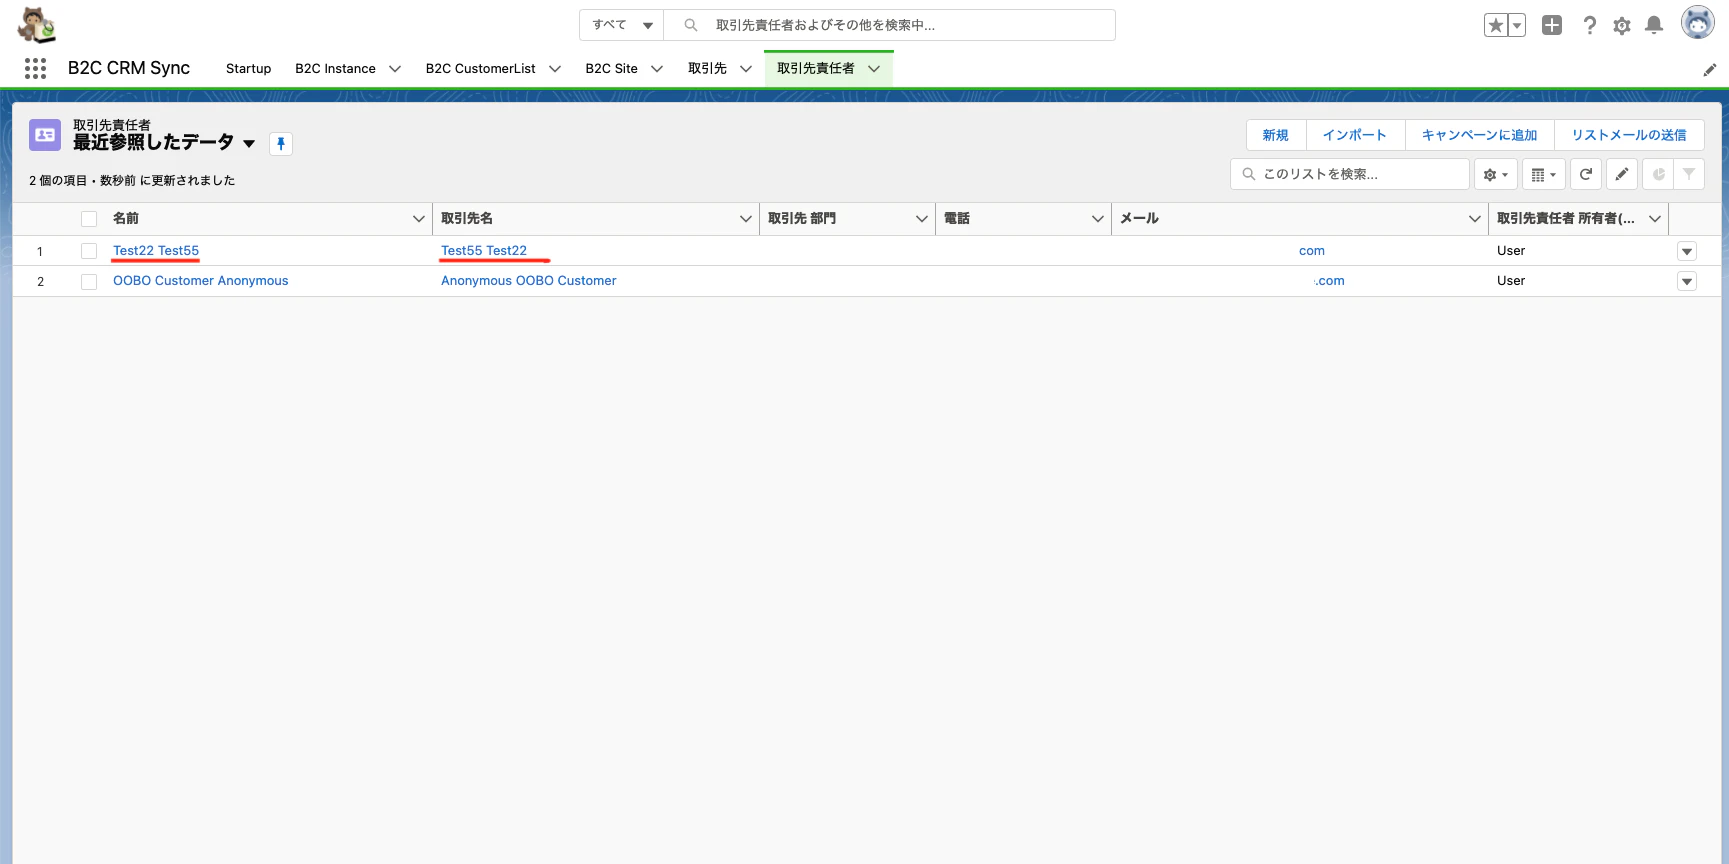Click the global search field
The width and height of the screenshot is (1729, 864).
click(890, 25)
